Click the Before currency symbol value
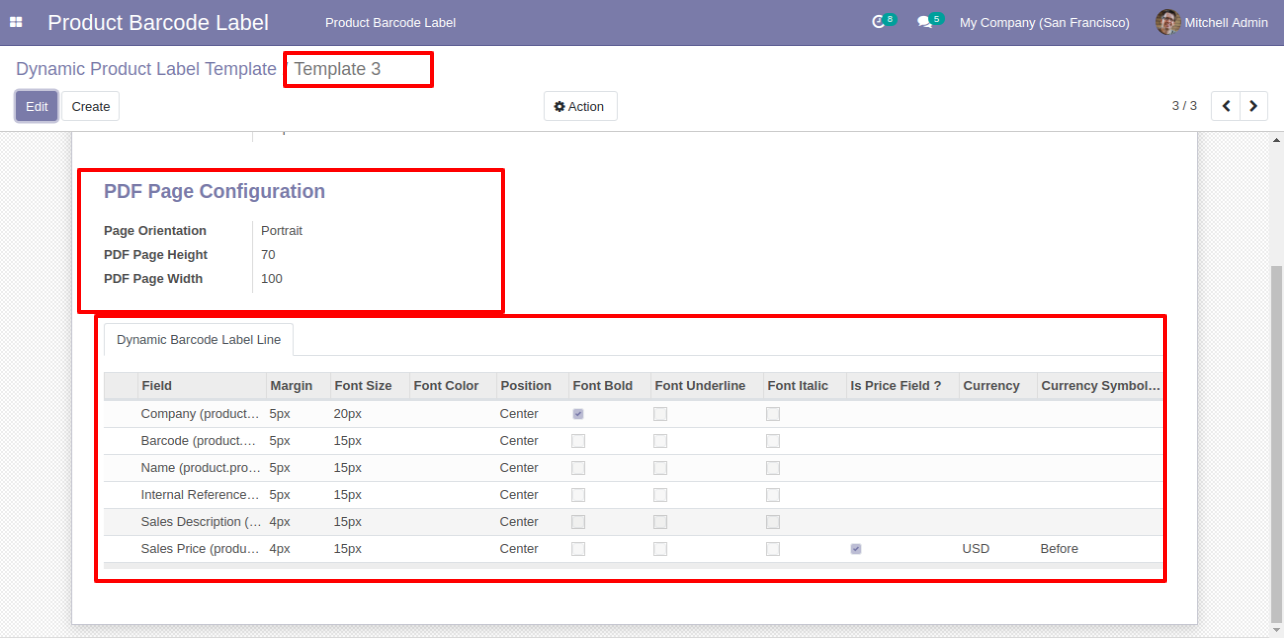The height and width of the screenshot is (638, 1284). coord(1059,549)
